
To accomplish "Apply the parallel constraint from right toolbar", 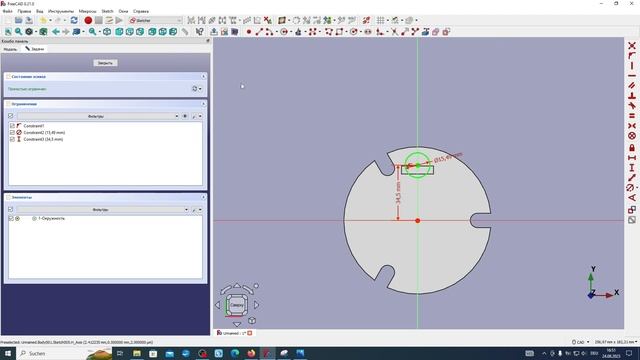I will tap(632, 86).
